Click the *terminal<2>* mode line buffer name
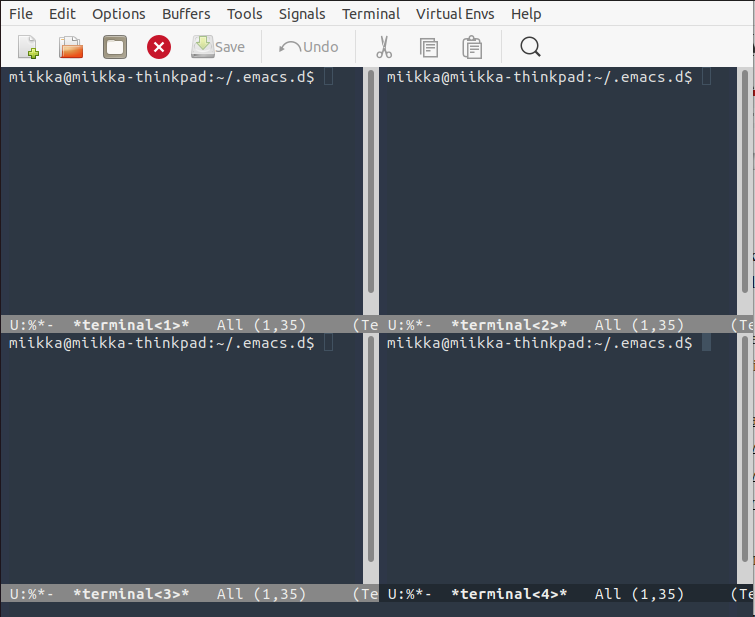The image size is (755, 617). tap(509, 325)
